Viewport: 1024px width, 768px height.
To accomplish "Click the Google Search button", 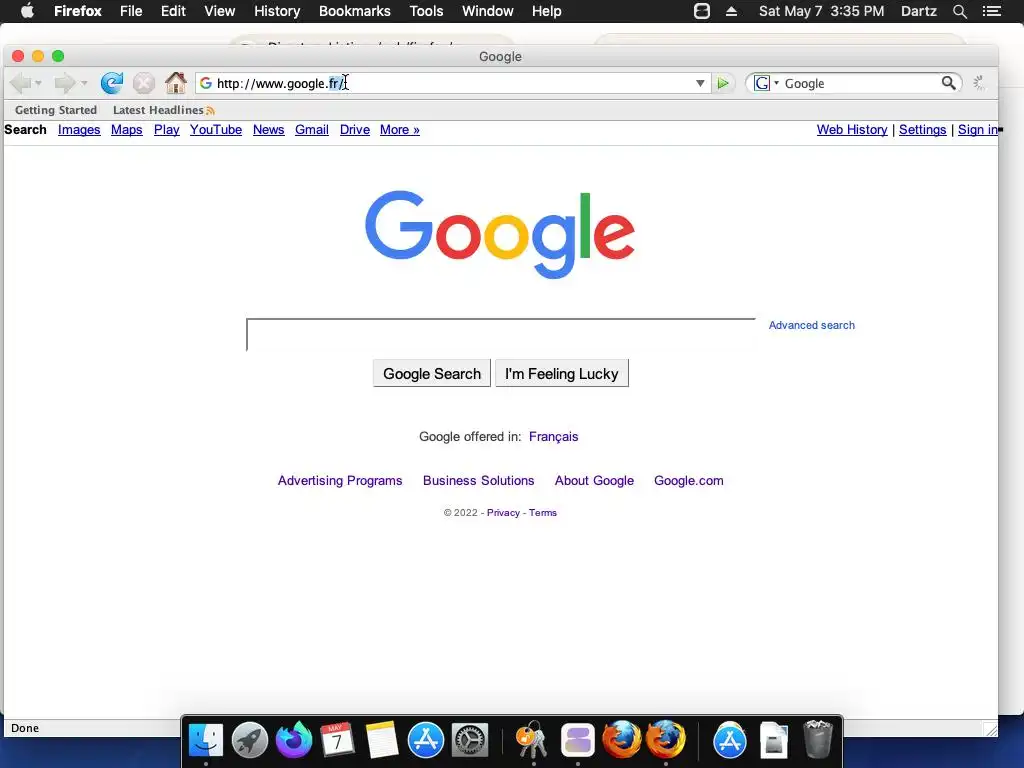I will point(432,374).
